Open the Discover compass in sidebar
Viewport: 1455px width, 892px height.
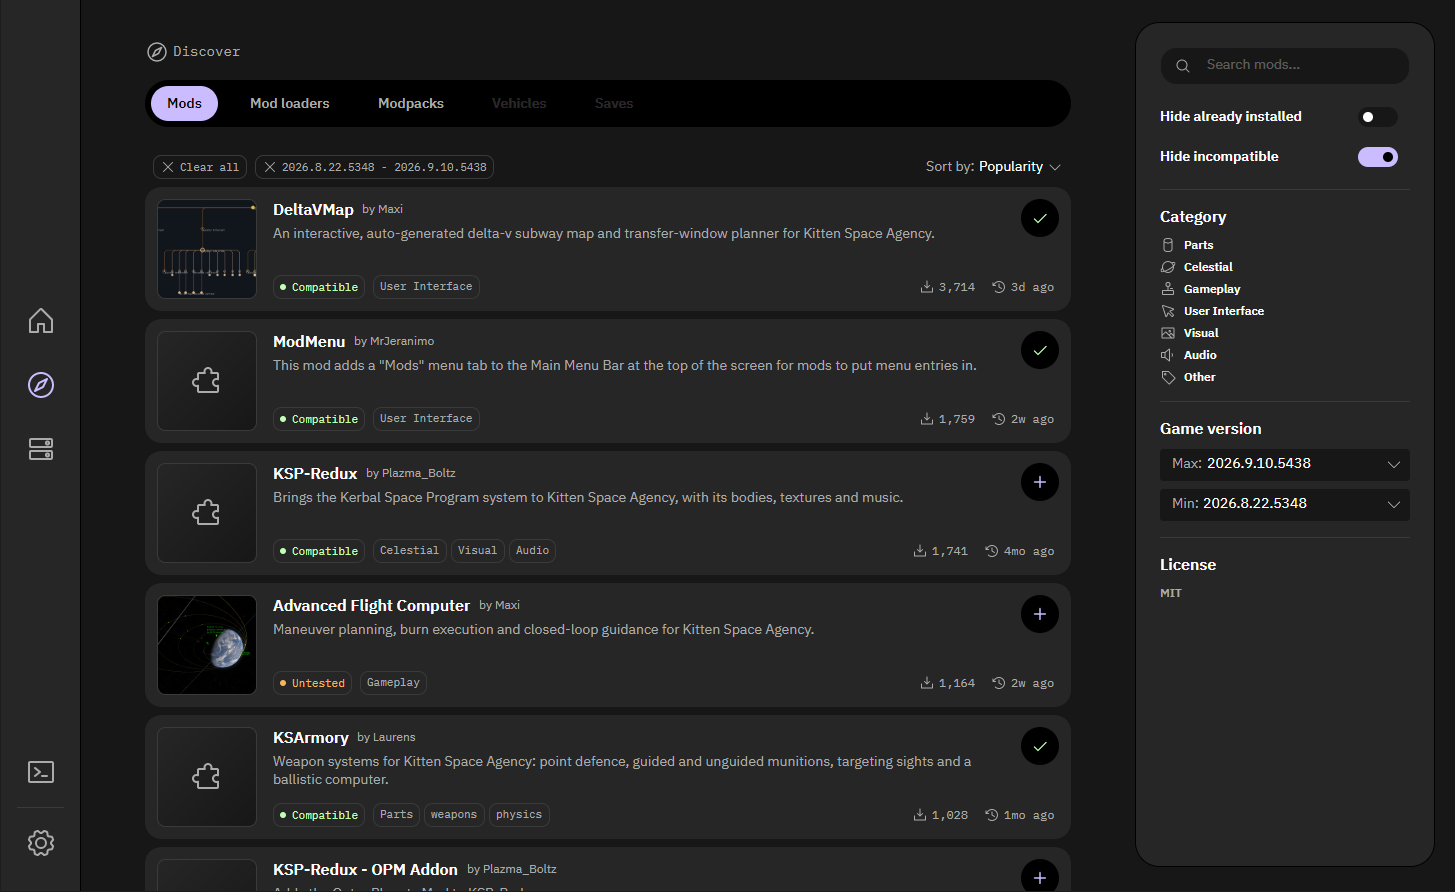pos(41,385)
